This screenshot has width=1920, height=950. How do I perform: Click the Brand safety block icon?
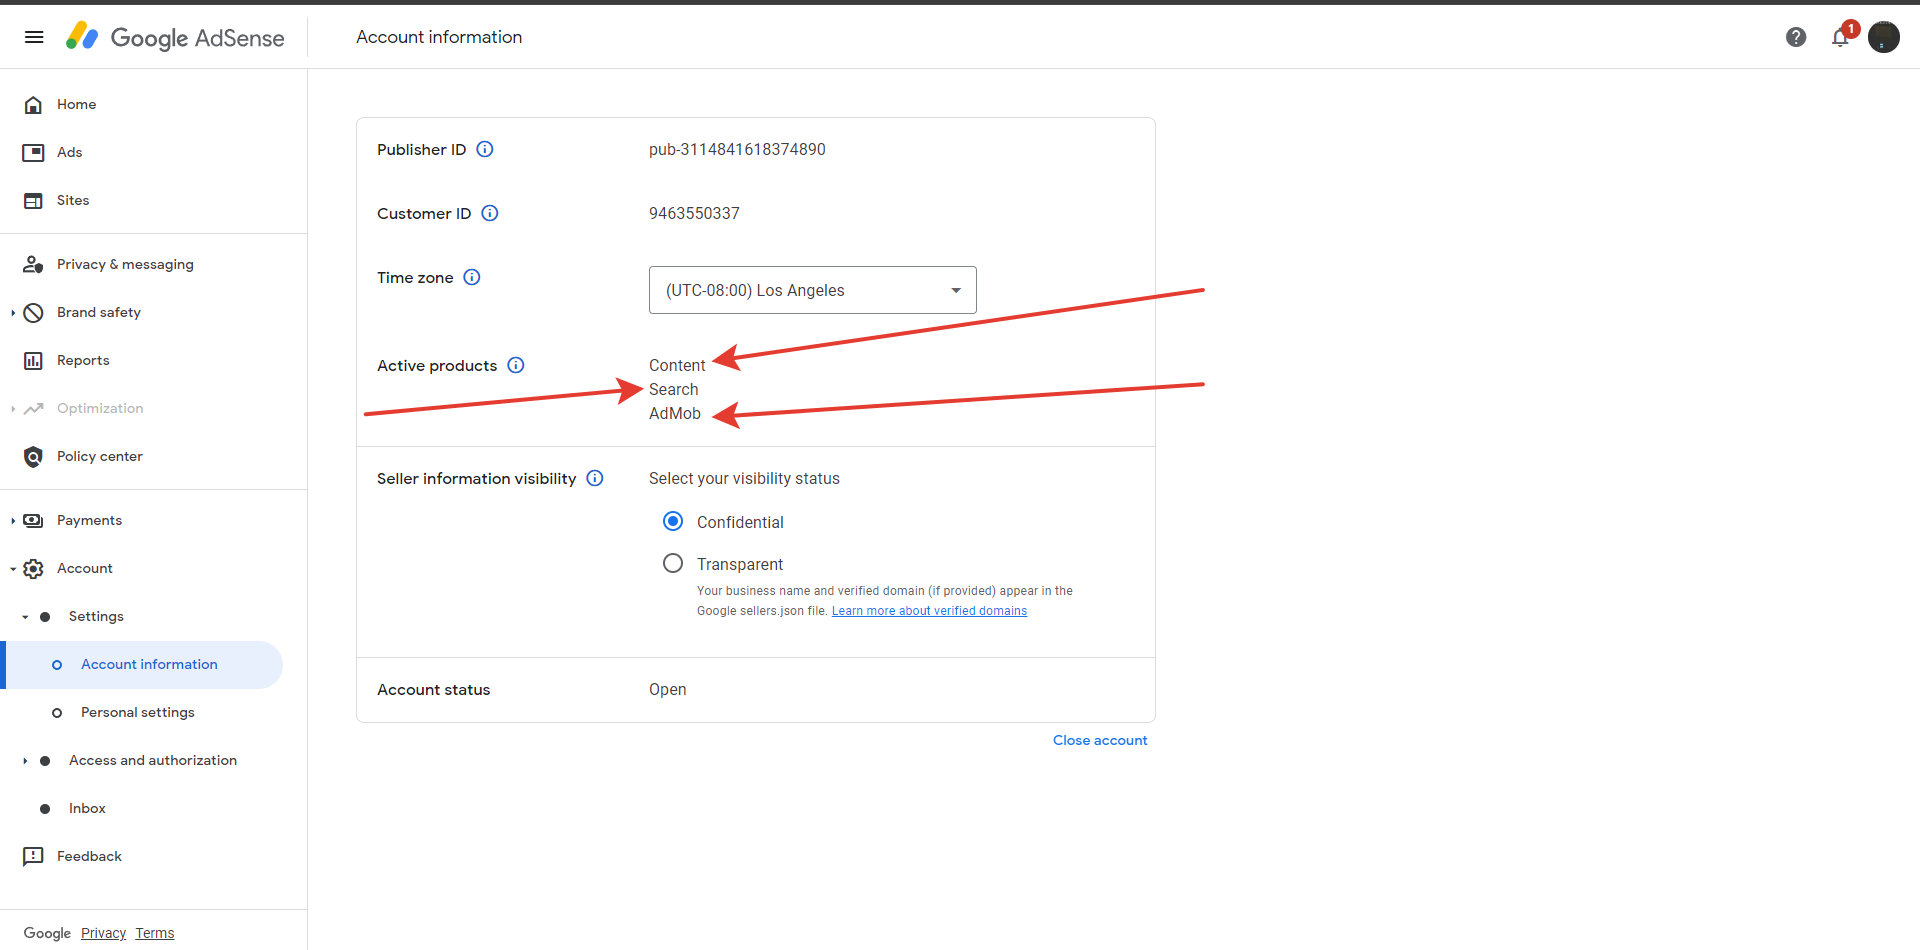(33, 313)
